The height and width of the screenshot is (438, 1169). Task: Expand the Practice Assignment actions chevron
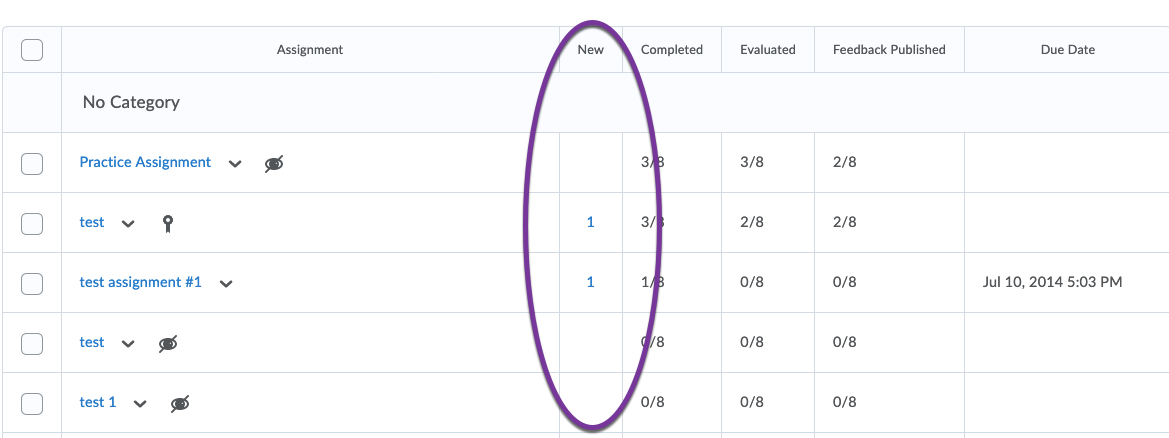pyautogui.click(x=235, y=164)
